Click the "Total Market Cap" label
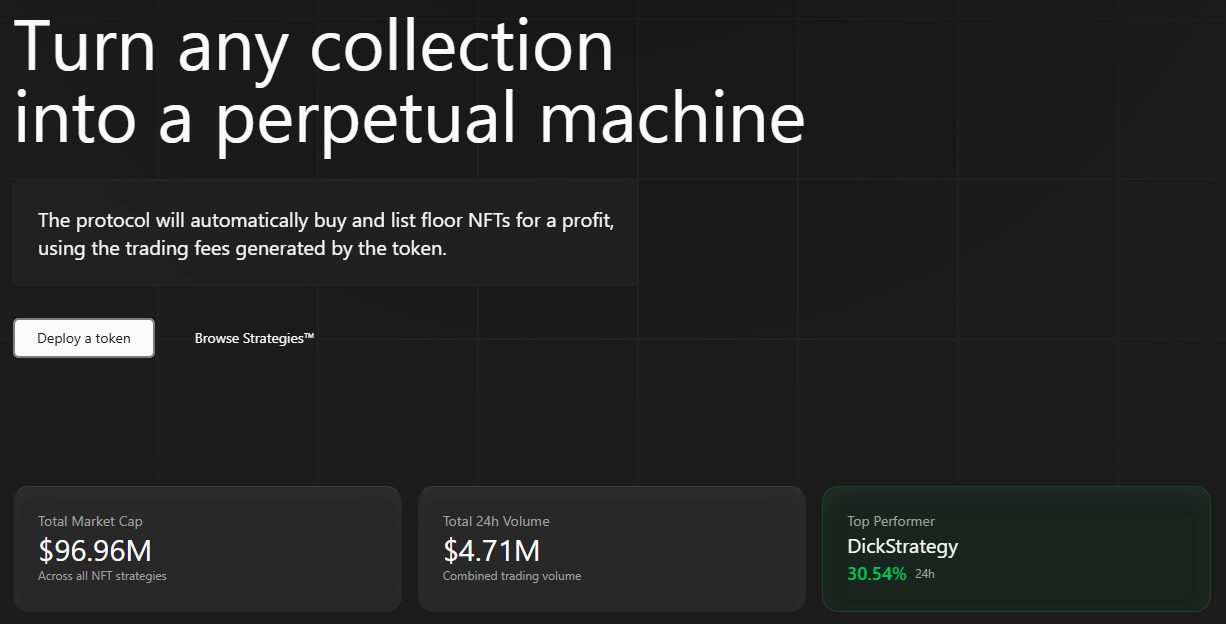This screenshot has width=1226, height=624. [90, 521]
